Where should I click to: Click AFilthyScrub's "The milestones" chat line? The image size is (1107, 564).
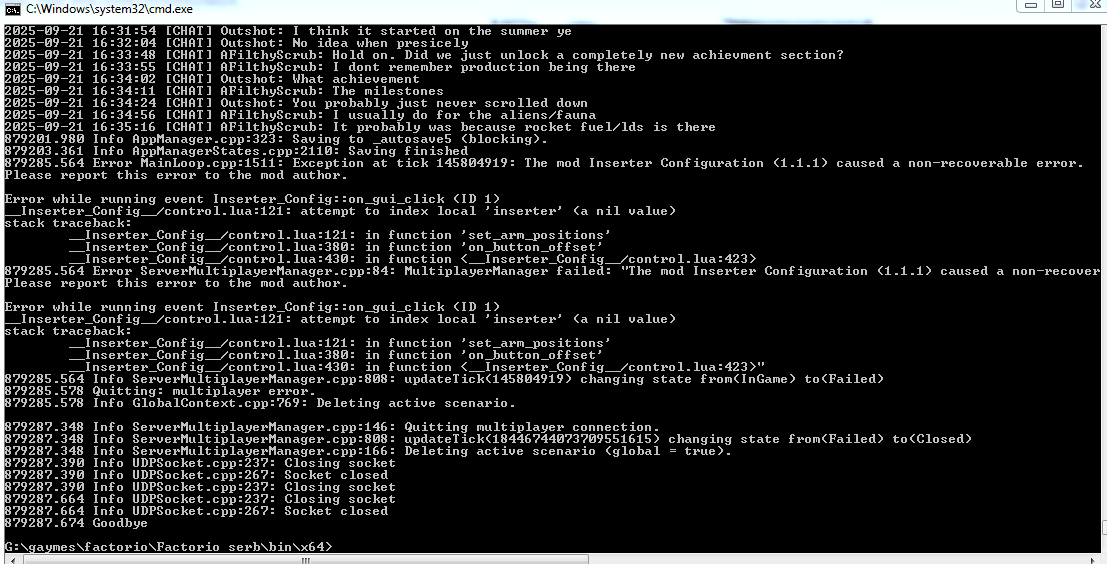click(x=224, y=91)
